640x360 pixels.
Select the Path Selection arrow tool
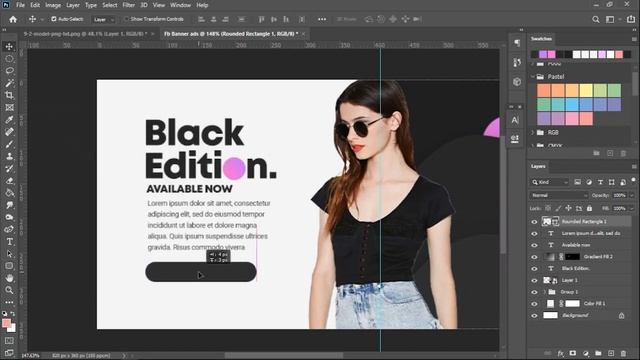[x=9, y=254]
